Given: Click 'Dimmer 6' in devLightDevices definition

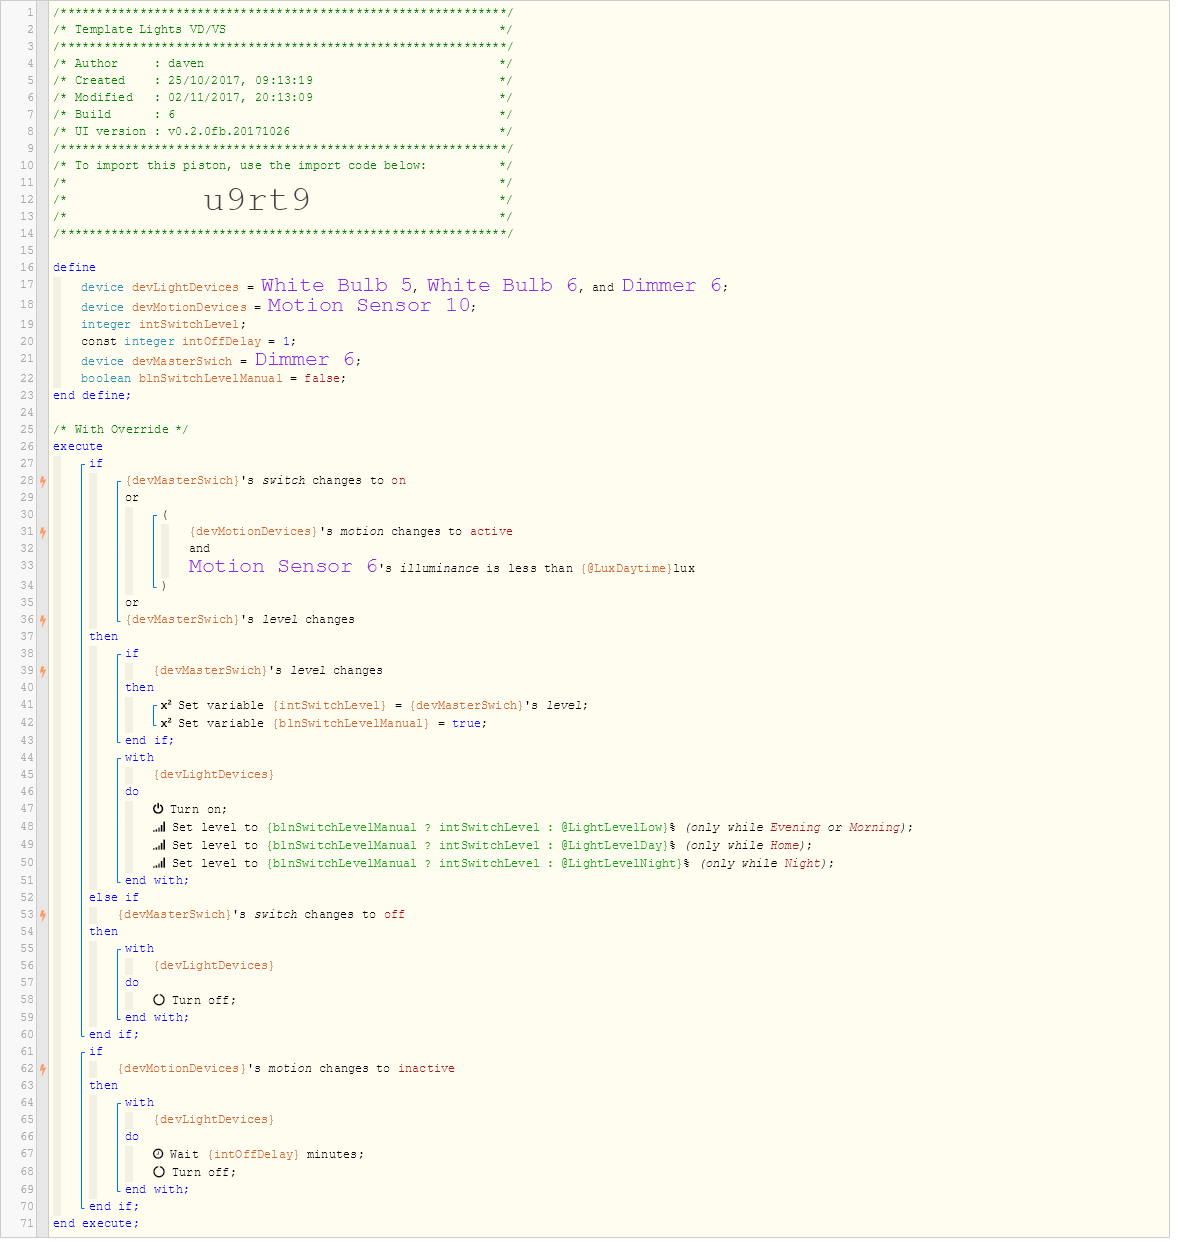Looking at the screenshot, I should coord(672,286).
